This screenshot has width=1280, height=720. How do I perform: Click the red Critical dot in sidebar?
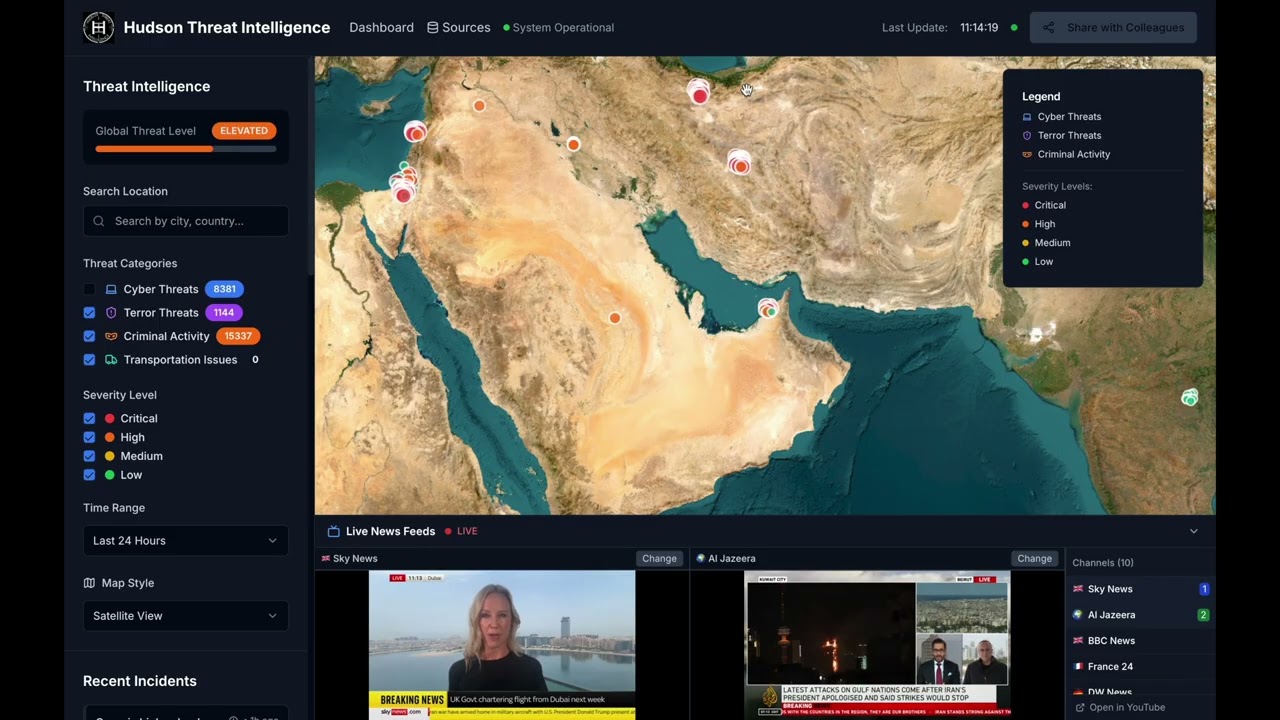tap(110, 418)
